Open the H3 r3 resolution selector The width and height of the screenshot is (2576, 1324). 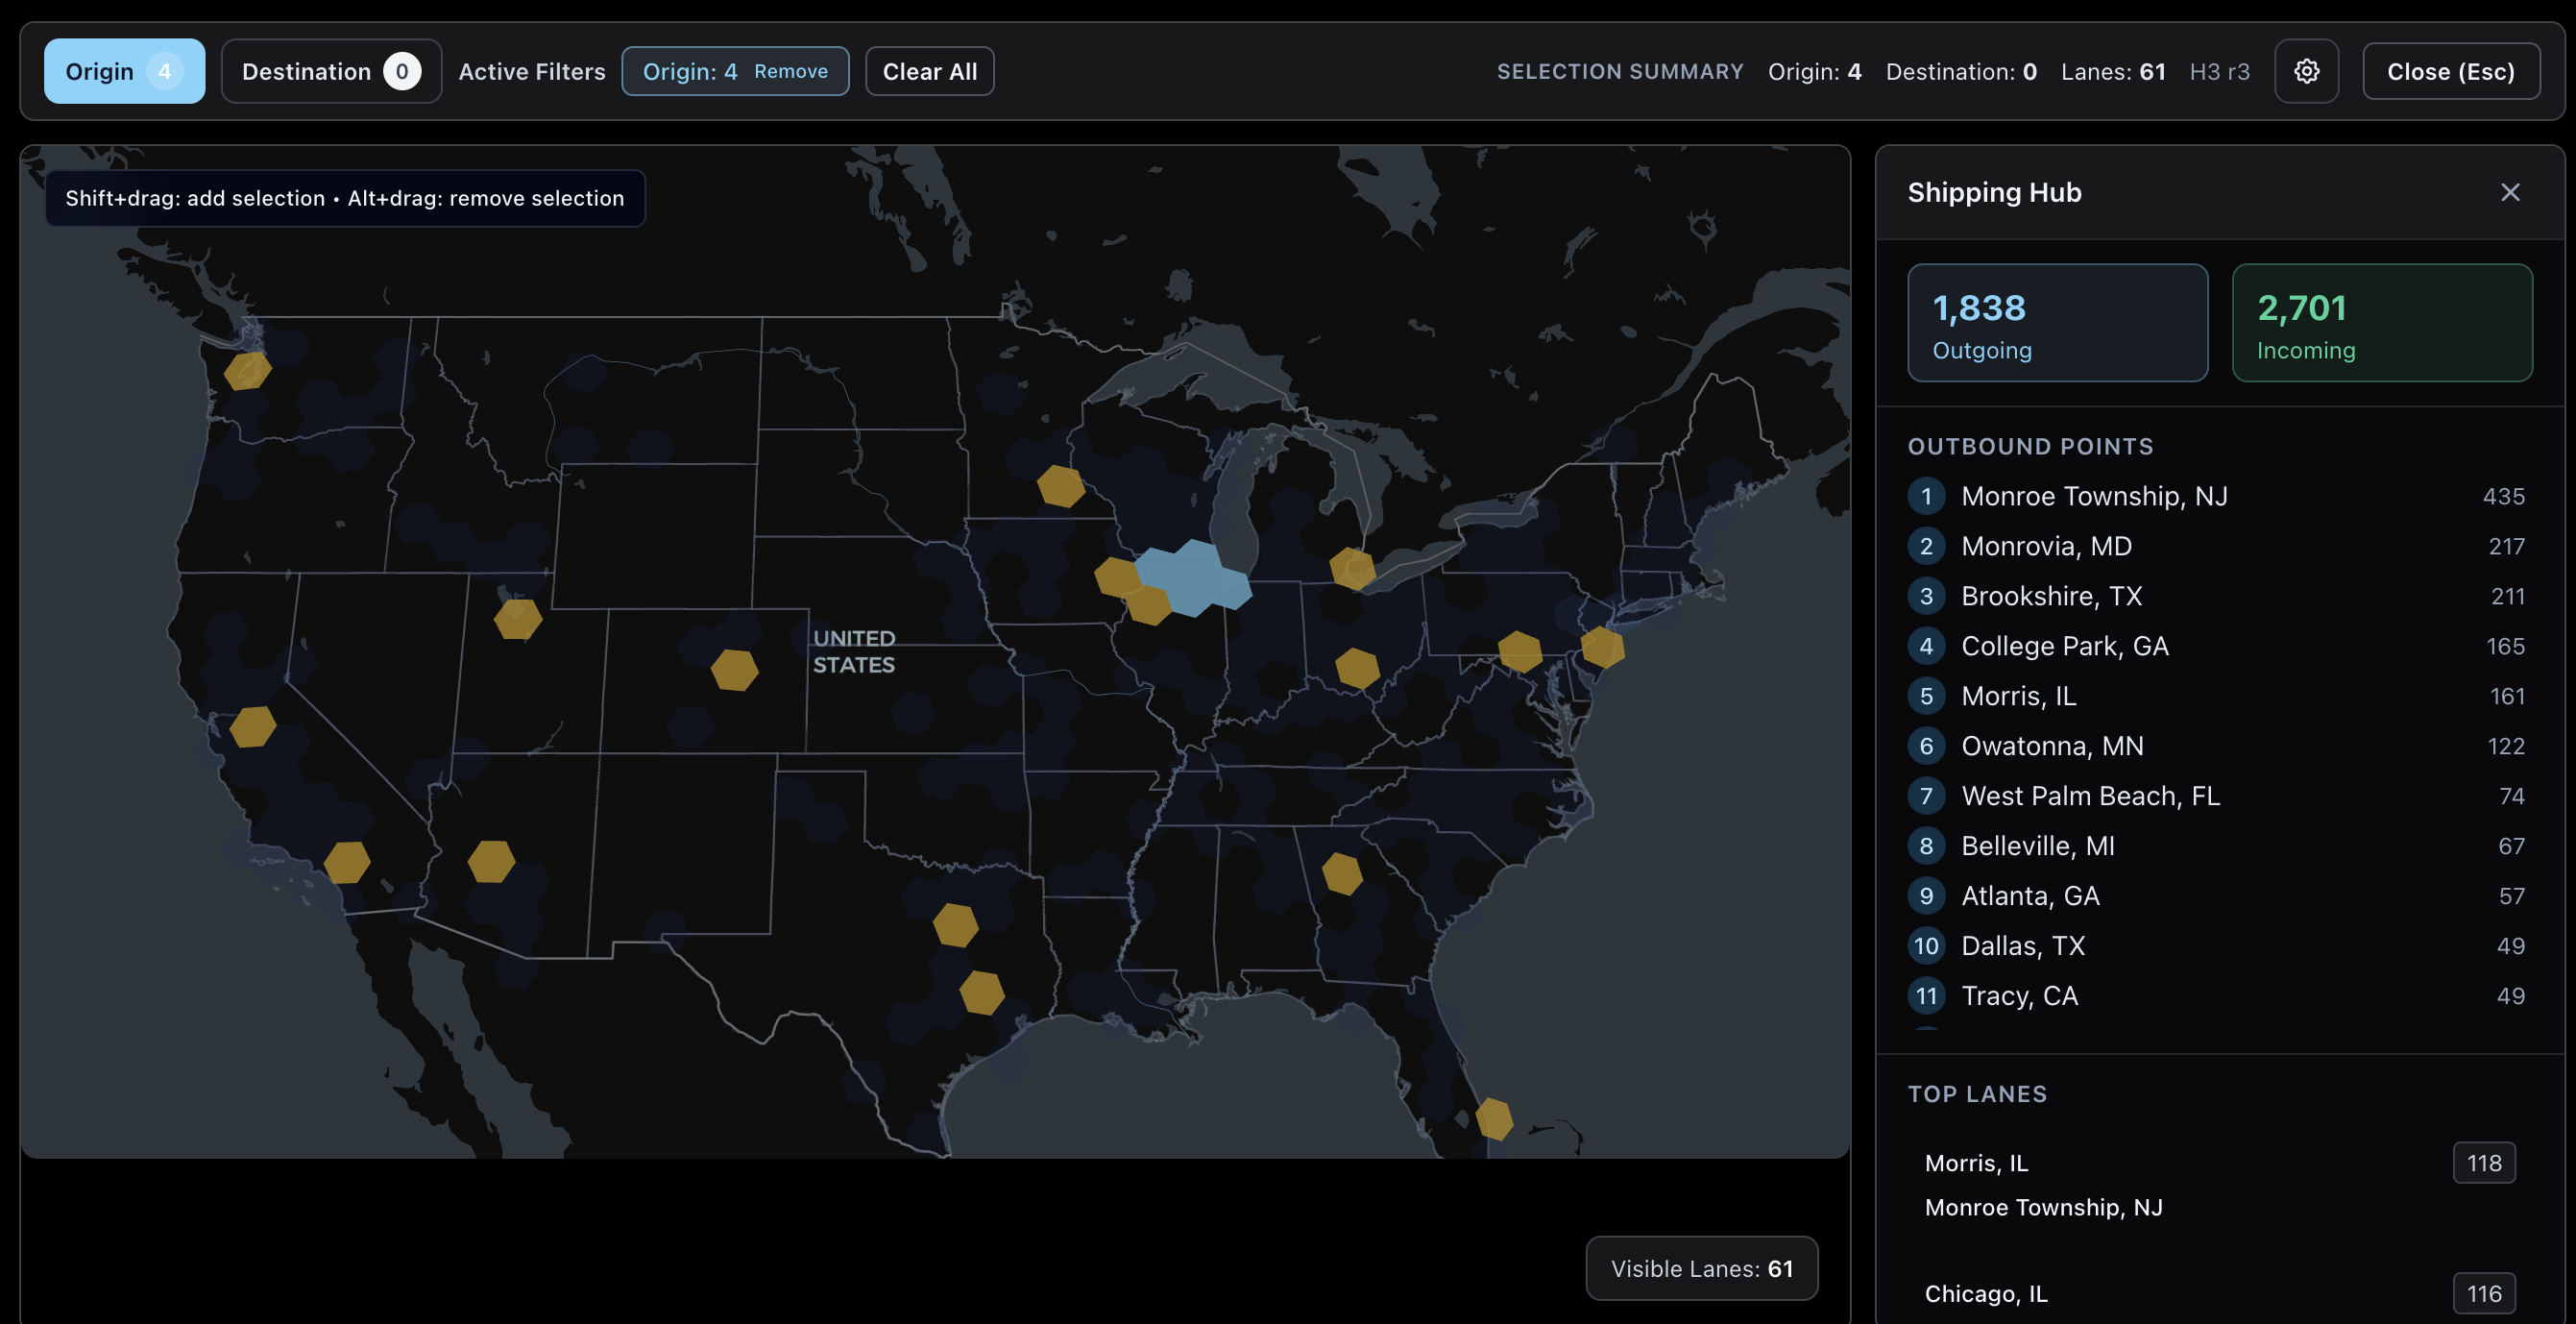point(2220,71)
